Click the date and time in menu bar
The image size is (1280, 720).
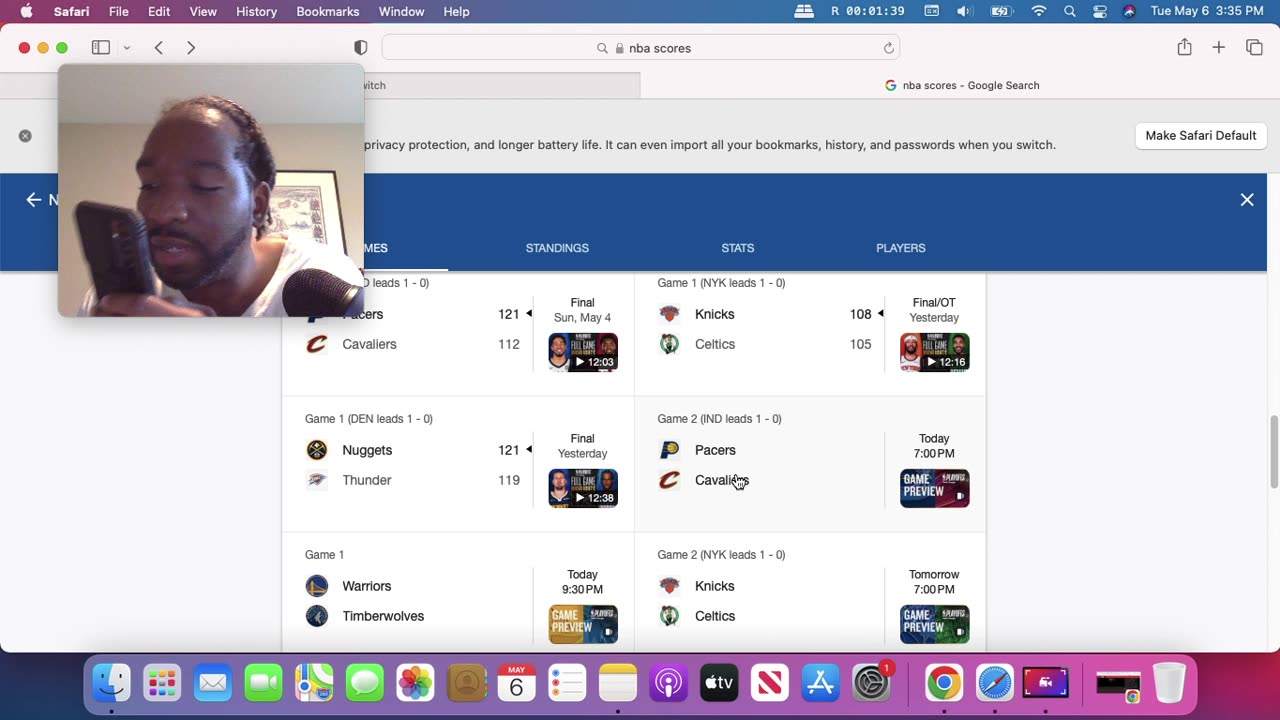1207,11
